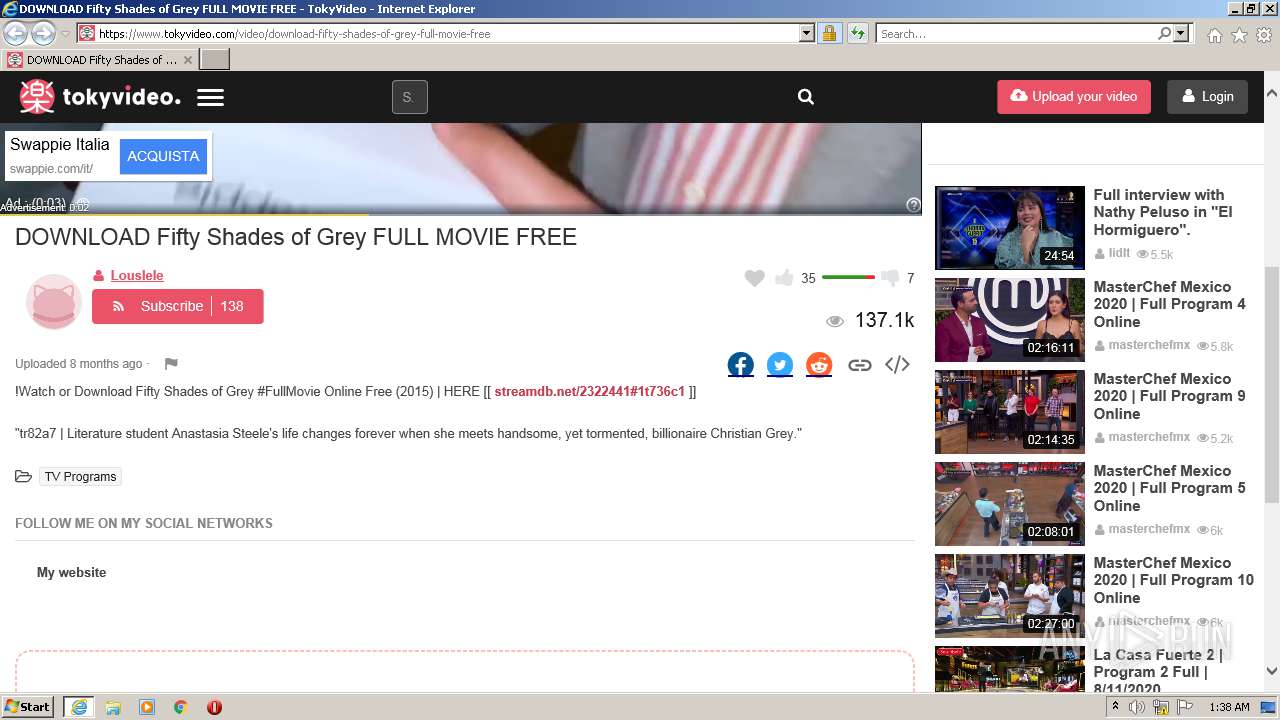Click ad info question mark icon
This screenshot has width=1280, height=720.
tap(913, 204)
